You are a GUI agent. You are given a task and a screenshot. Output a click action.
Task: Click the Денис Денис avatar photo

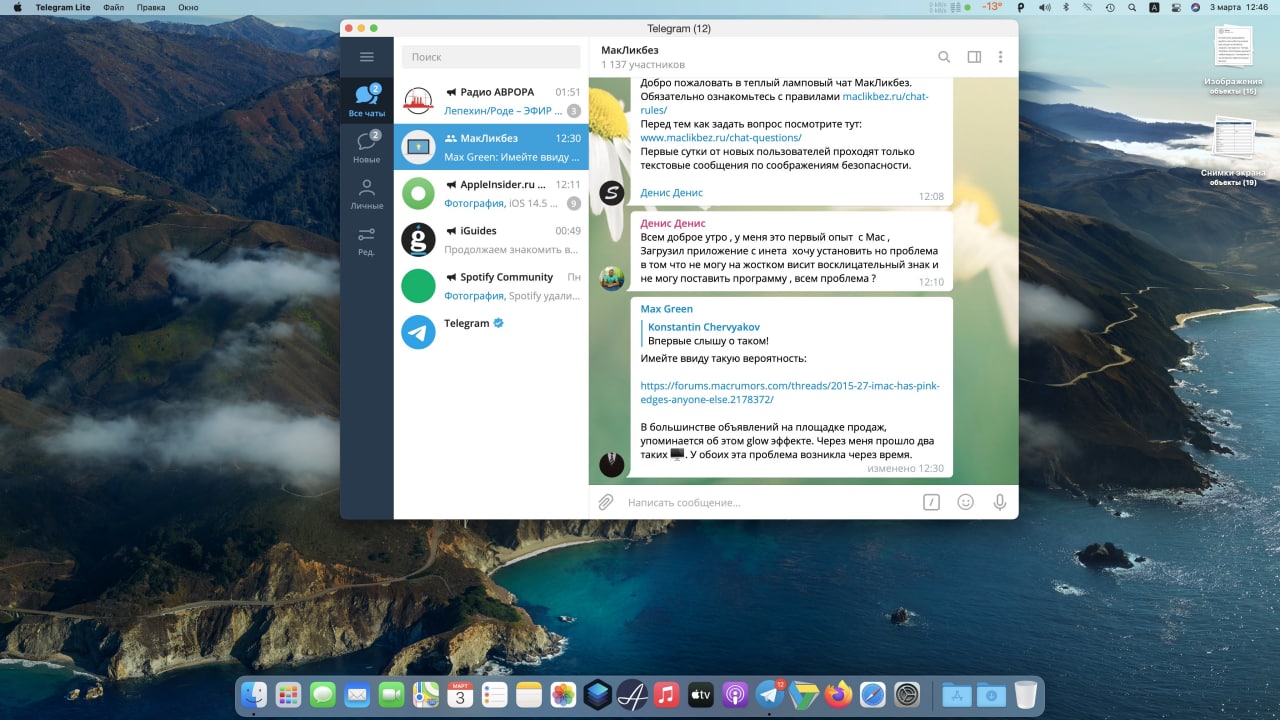pyautogui.click(x=612, y=278)
